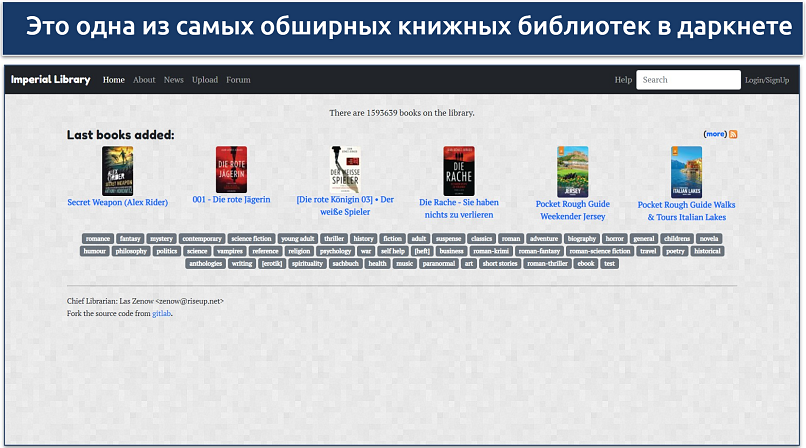This screenshot has width=806, height=448.
Task: Open the Die Rache book cover
Action: click(459, 171)
